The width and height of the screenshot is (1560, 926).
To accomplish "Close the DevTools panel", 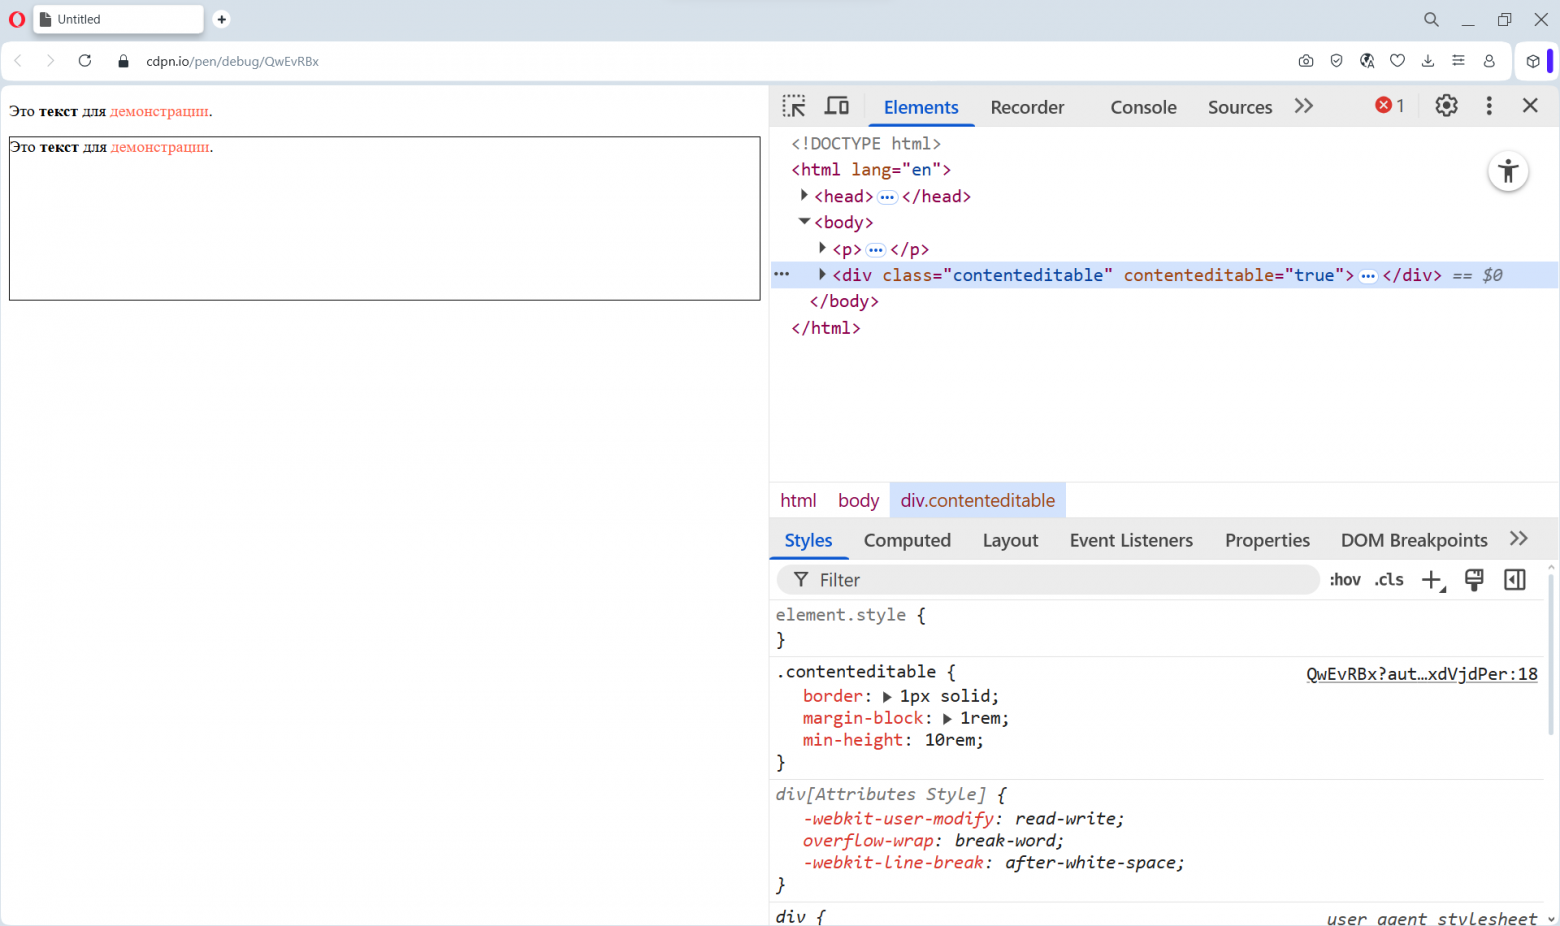I will click(1530, 106).
